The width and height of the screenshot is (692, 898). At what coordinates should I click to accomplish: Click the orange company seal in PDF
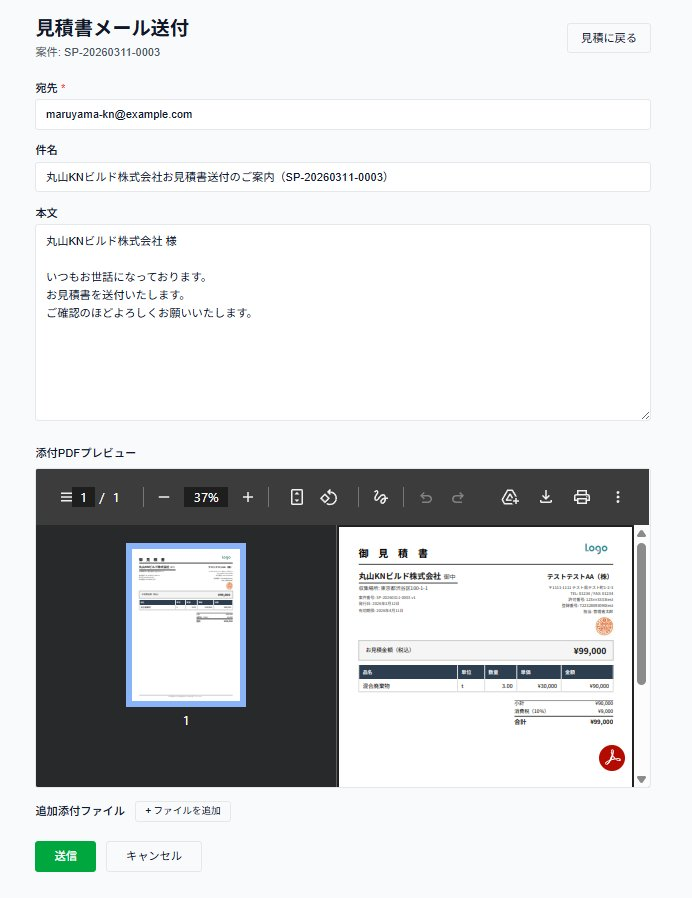pos(604,626)
